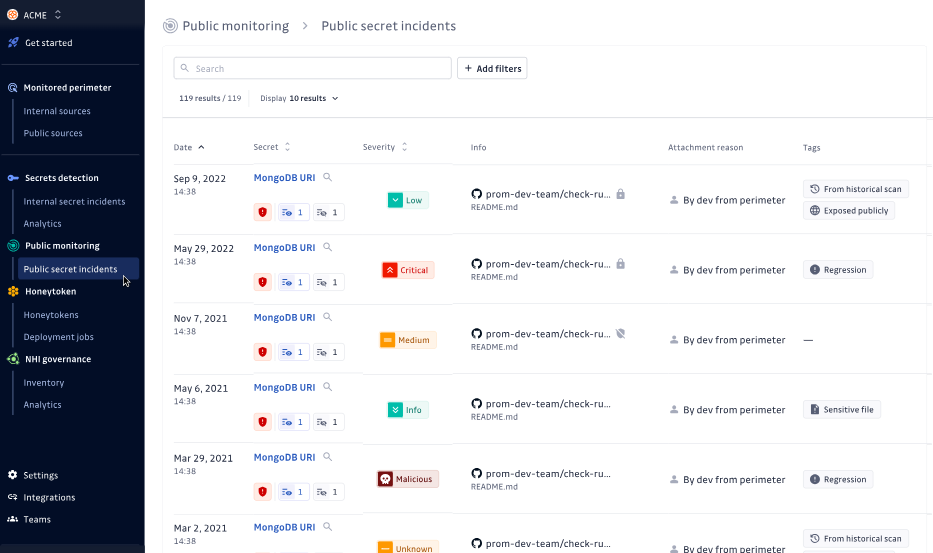This screenshot has width=933, height=553.
Task: Open Medium severity dropdown
Action: click(408, 340)
